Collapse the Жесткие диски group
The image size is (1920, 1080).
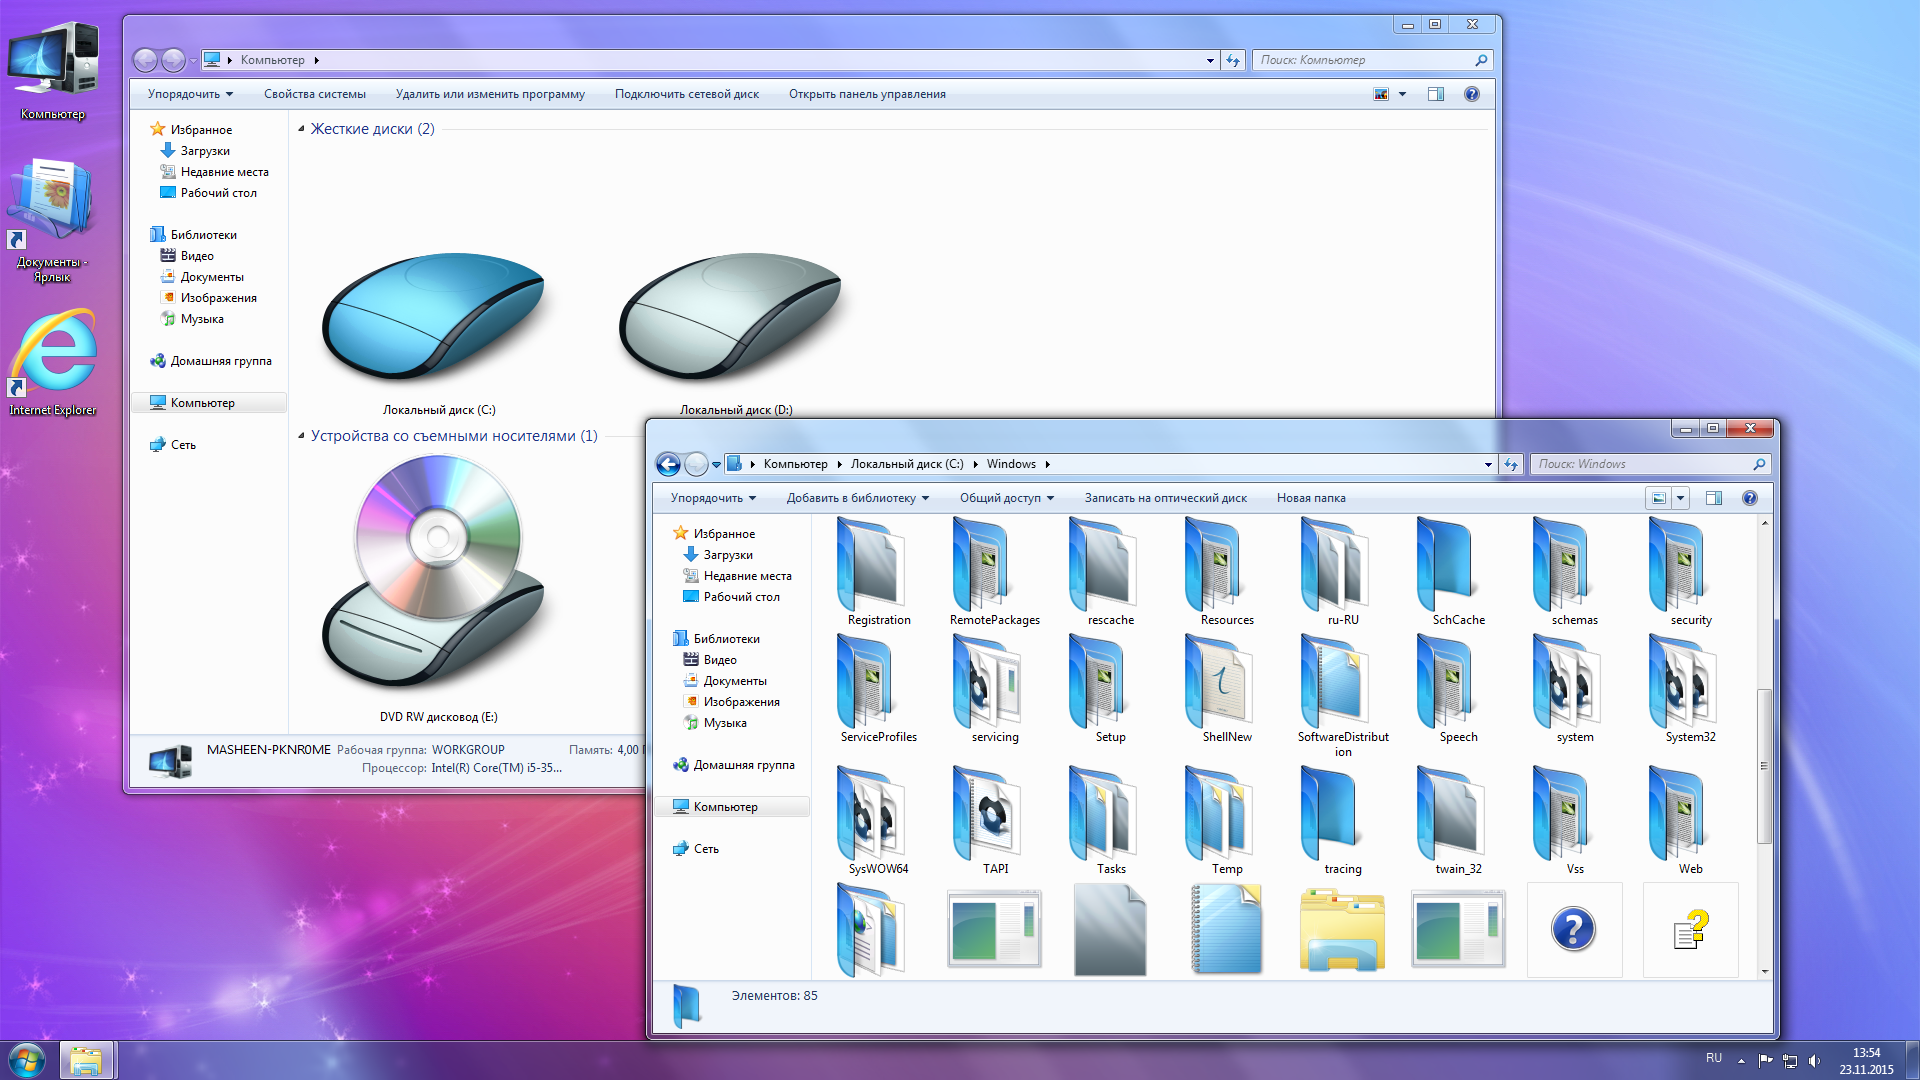pyautogui.click(x=301, y=129)
